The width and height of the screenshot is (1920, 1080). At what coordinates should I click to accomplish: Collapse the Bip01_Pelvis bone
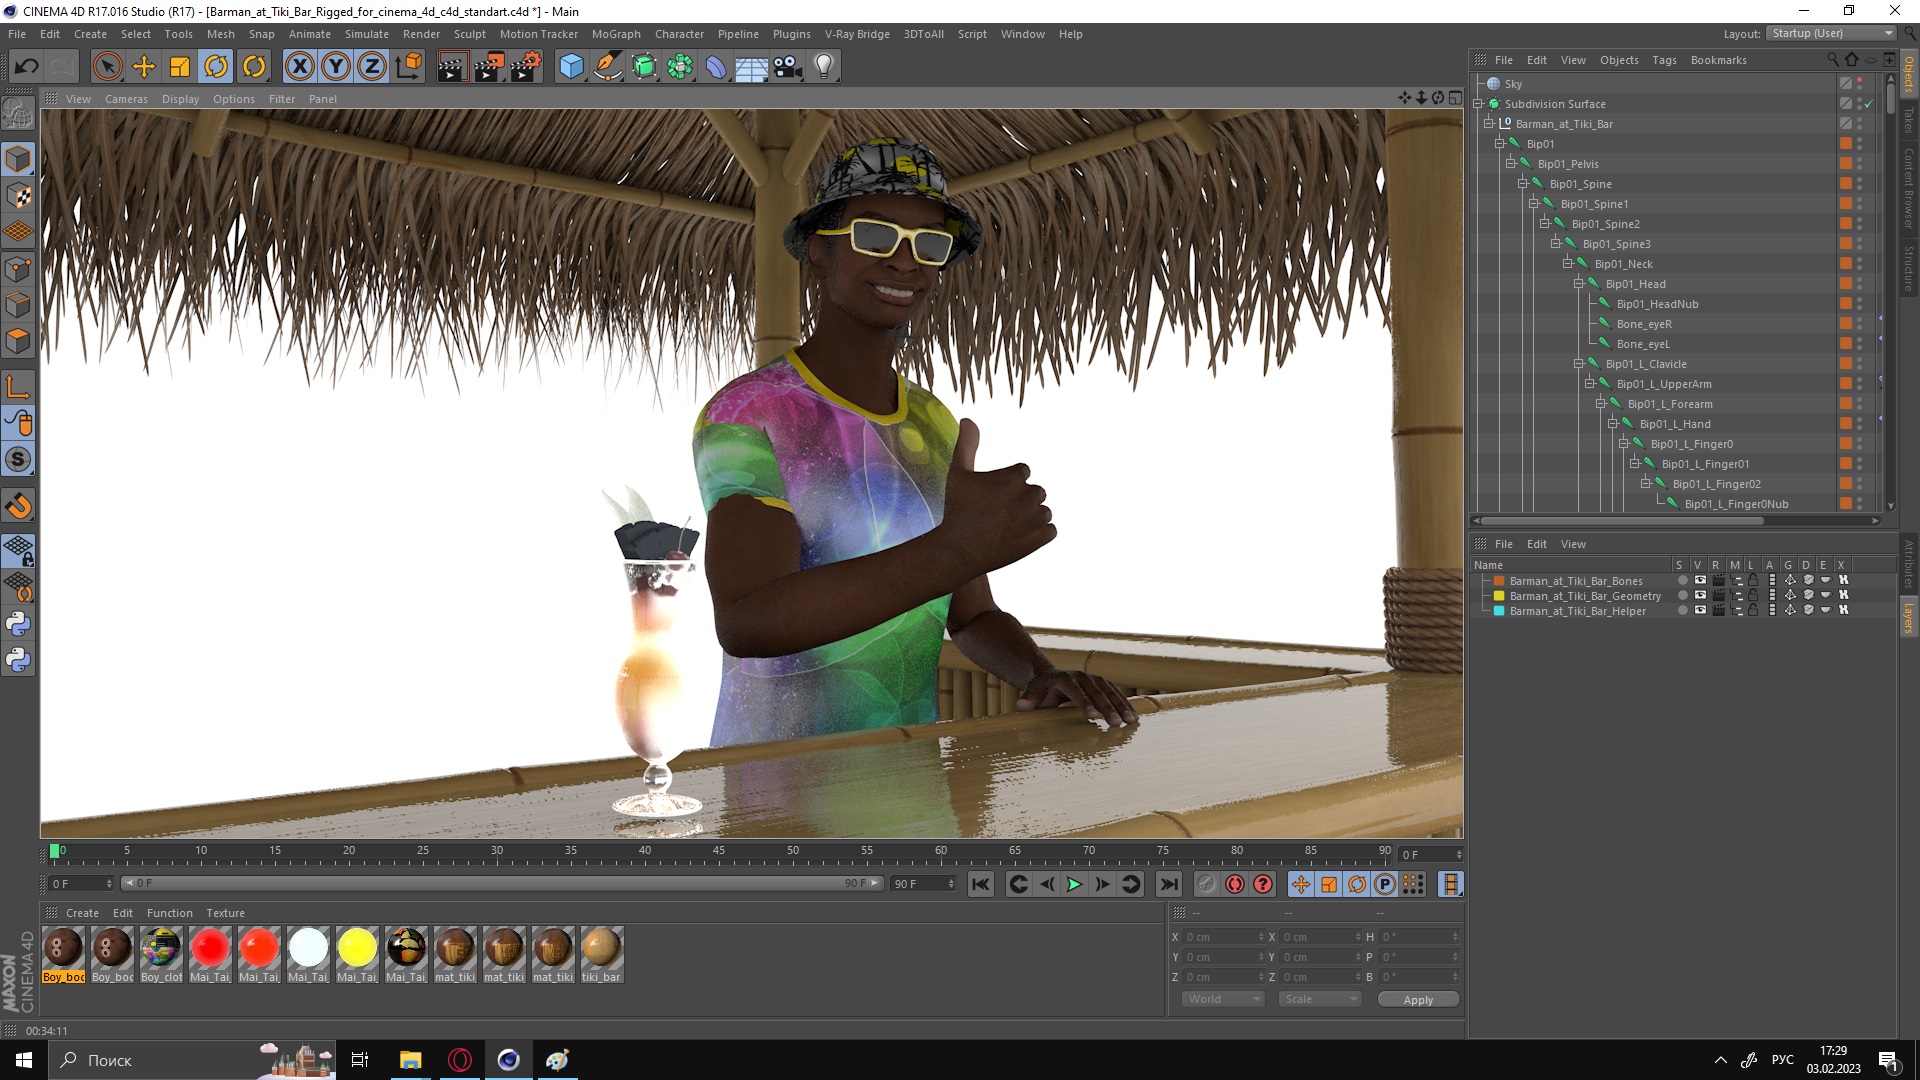[x=1511, y=163]
